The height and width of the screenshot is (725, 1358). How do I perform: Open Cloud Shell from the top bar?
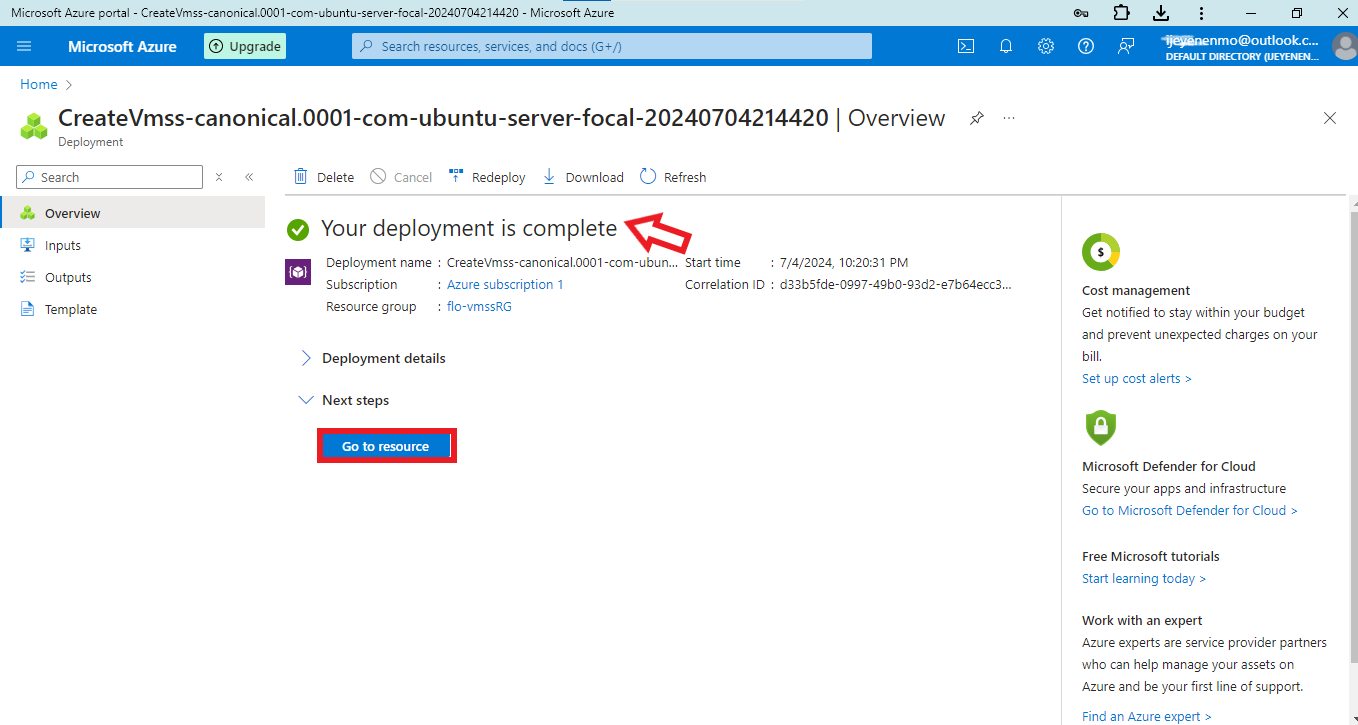coord(966,46)
